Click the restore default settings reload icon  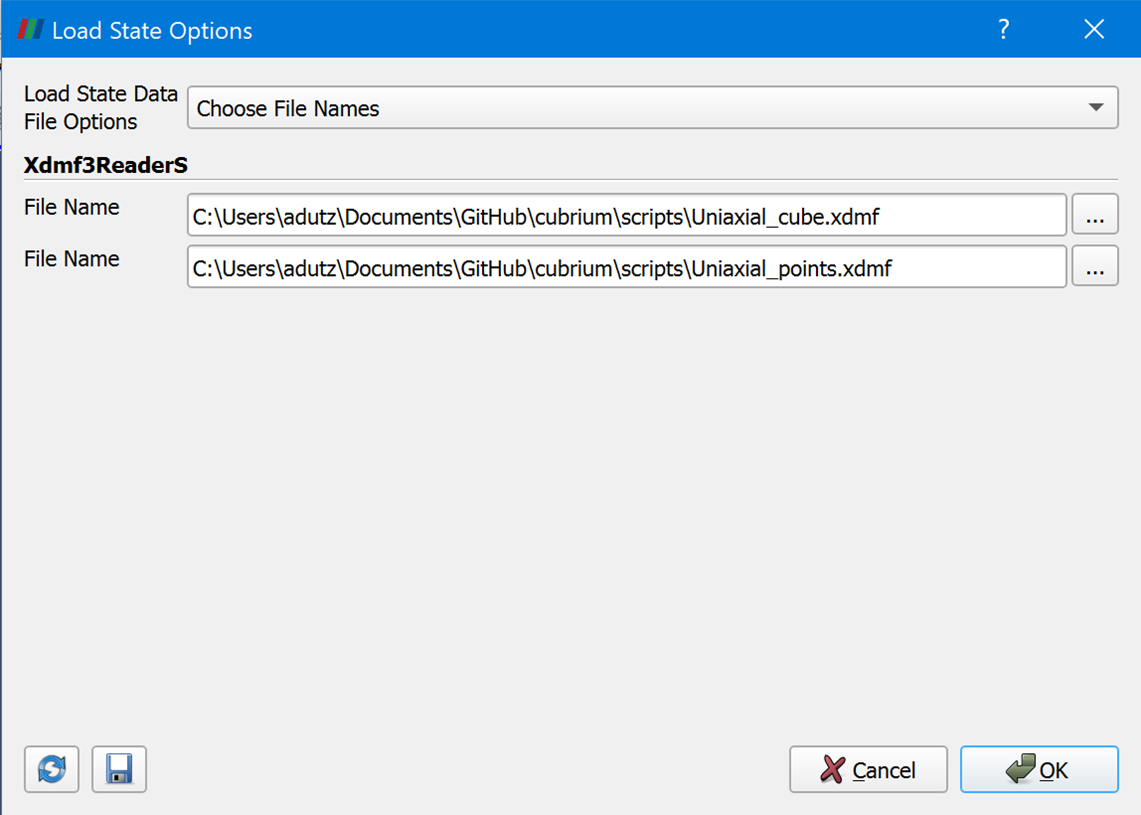point(52,769)
